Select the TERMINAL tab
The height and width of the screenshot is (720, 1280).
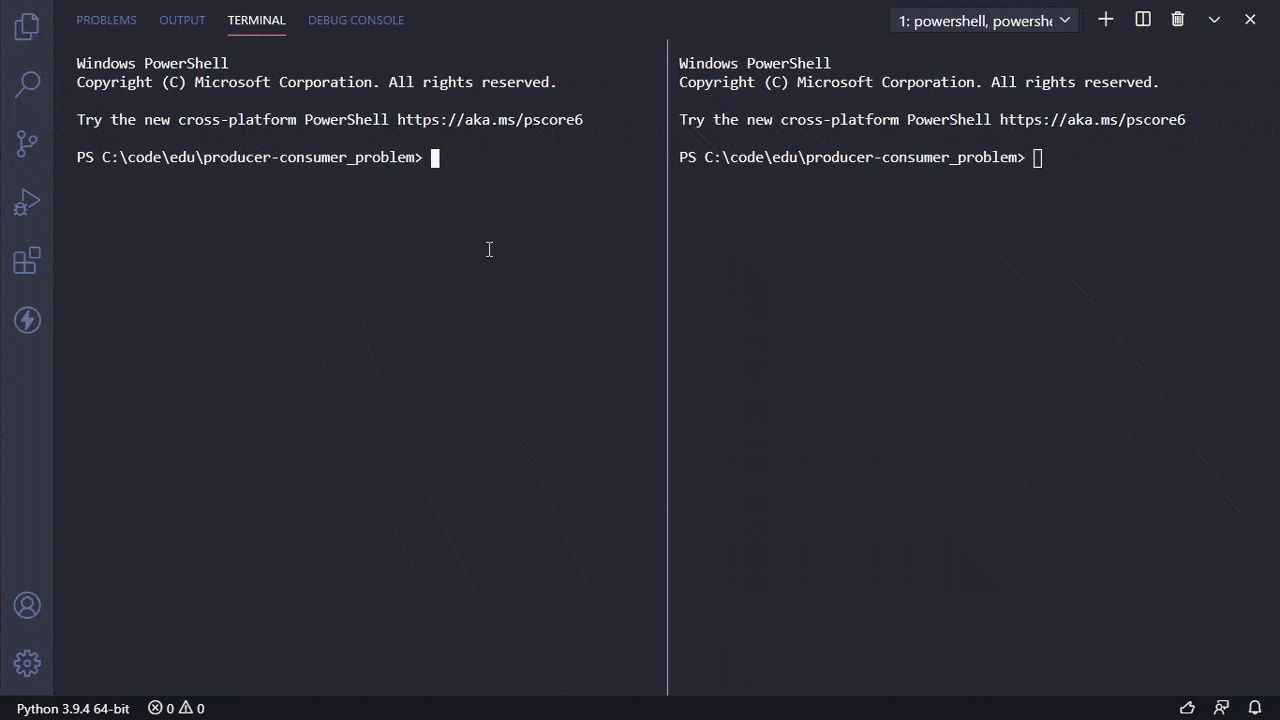pyautogui.click(x=256, y=20)
